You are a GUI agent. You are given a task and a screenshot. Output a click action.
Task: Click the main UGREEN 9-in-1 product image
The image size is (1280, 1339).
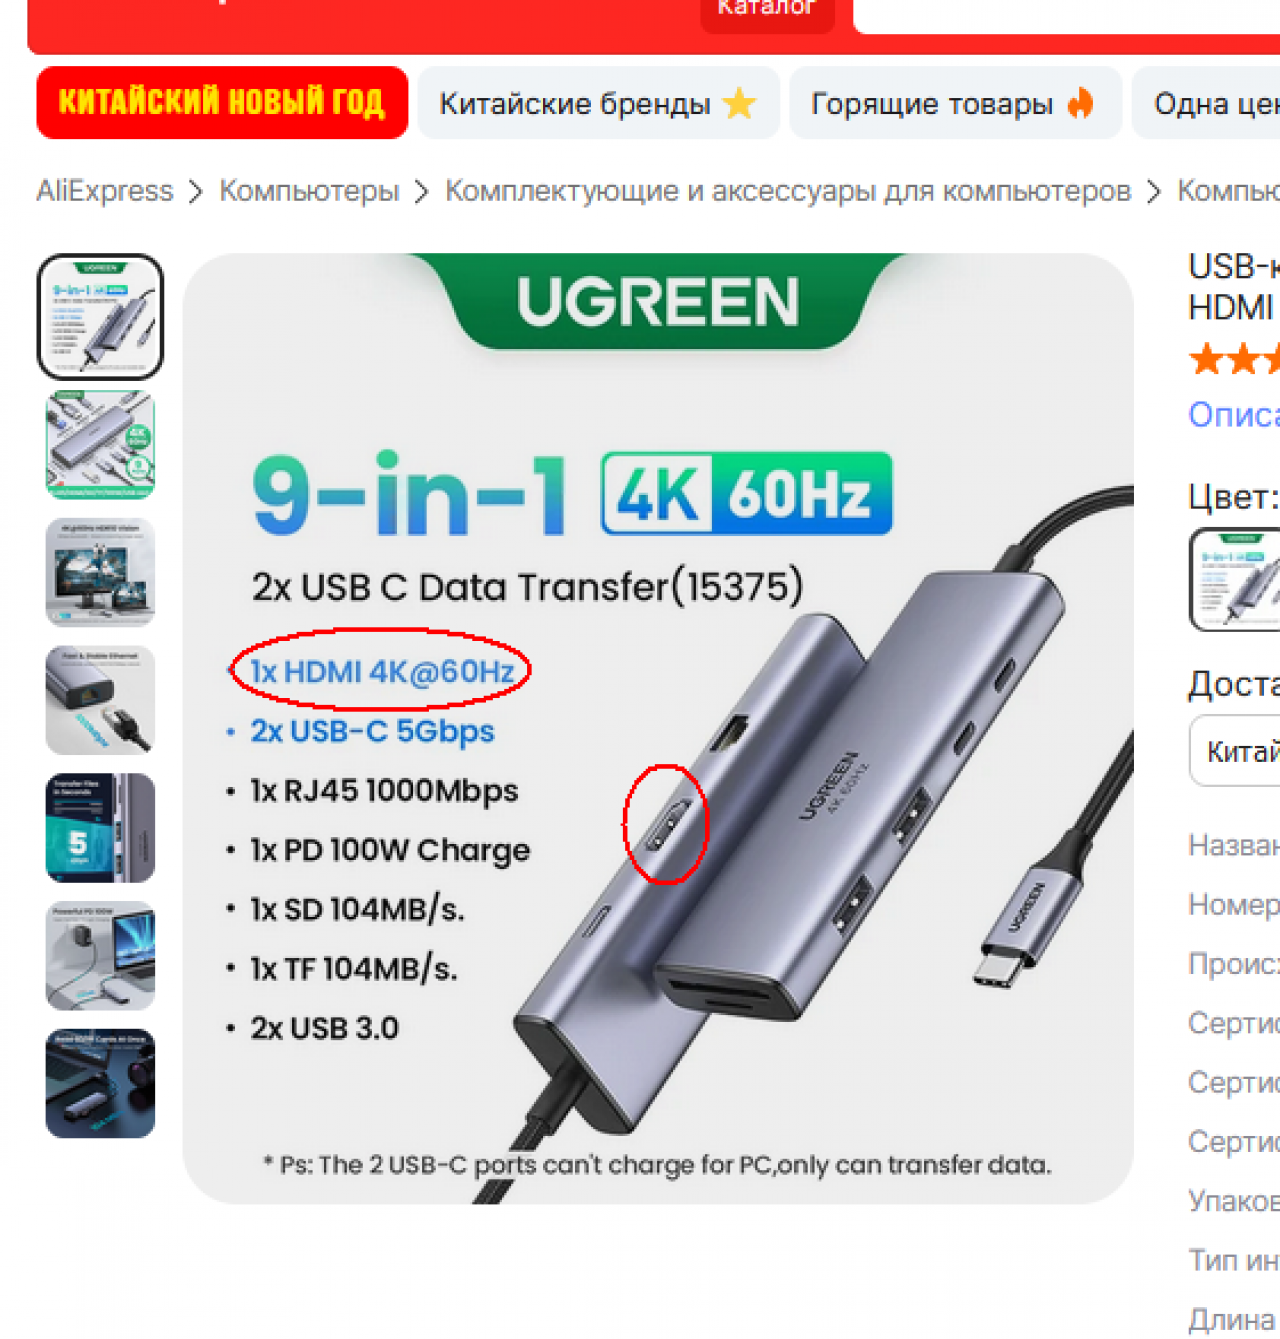pyautogui.click(x=658, y=728)
